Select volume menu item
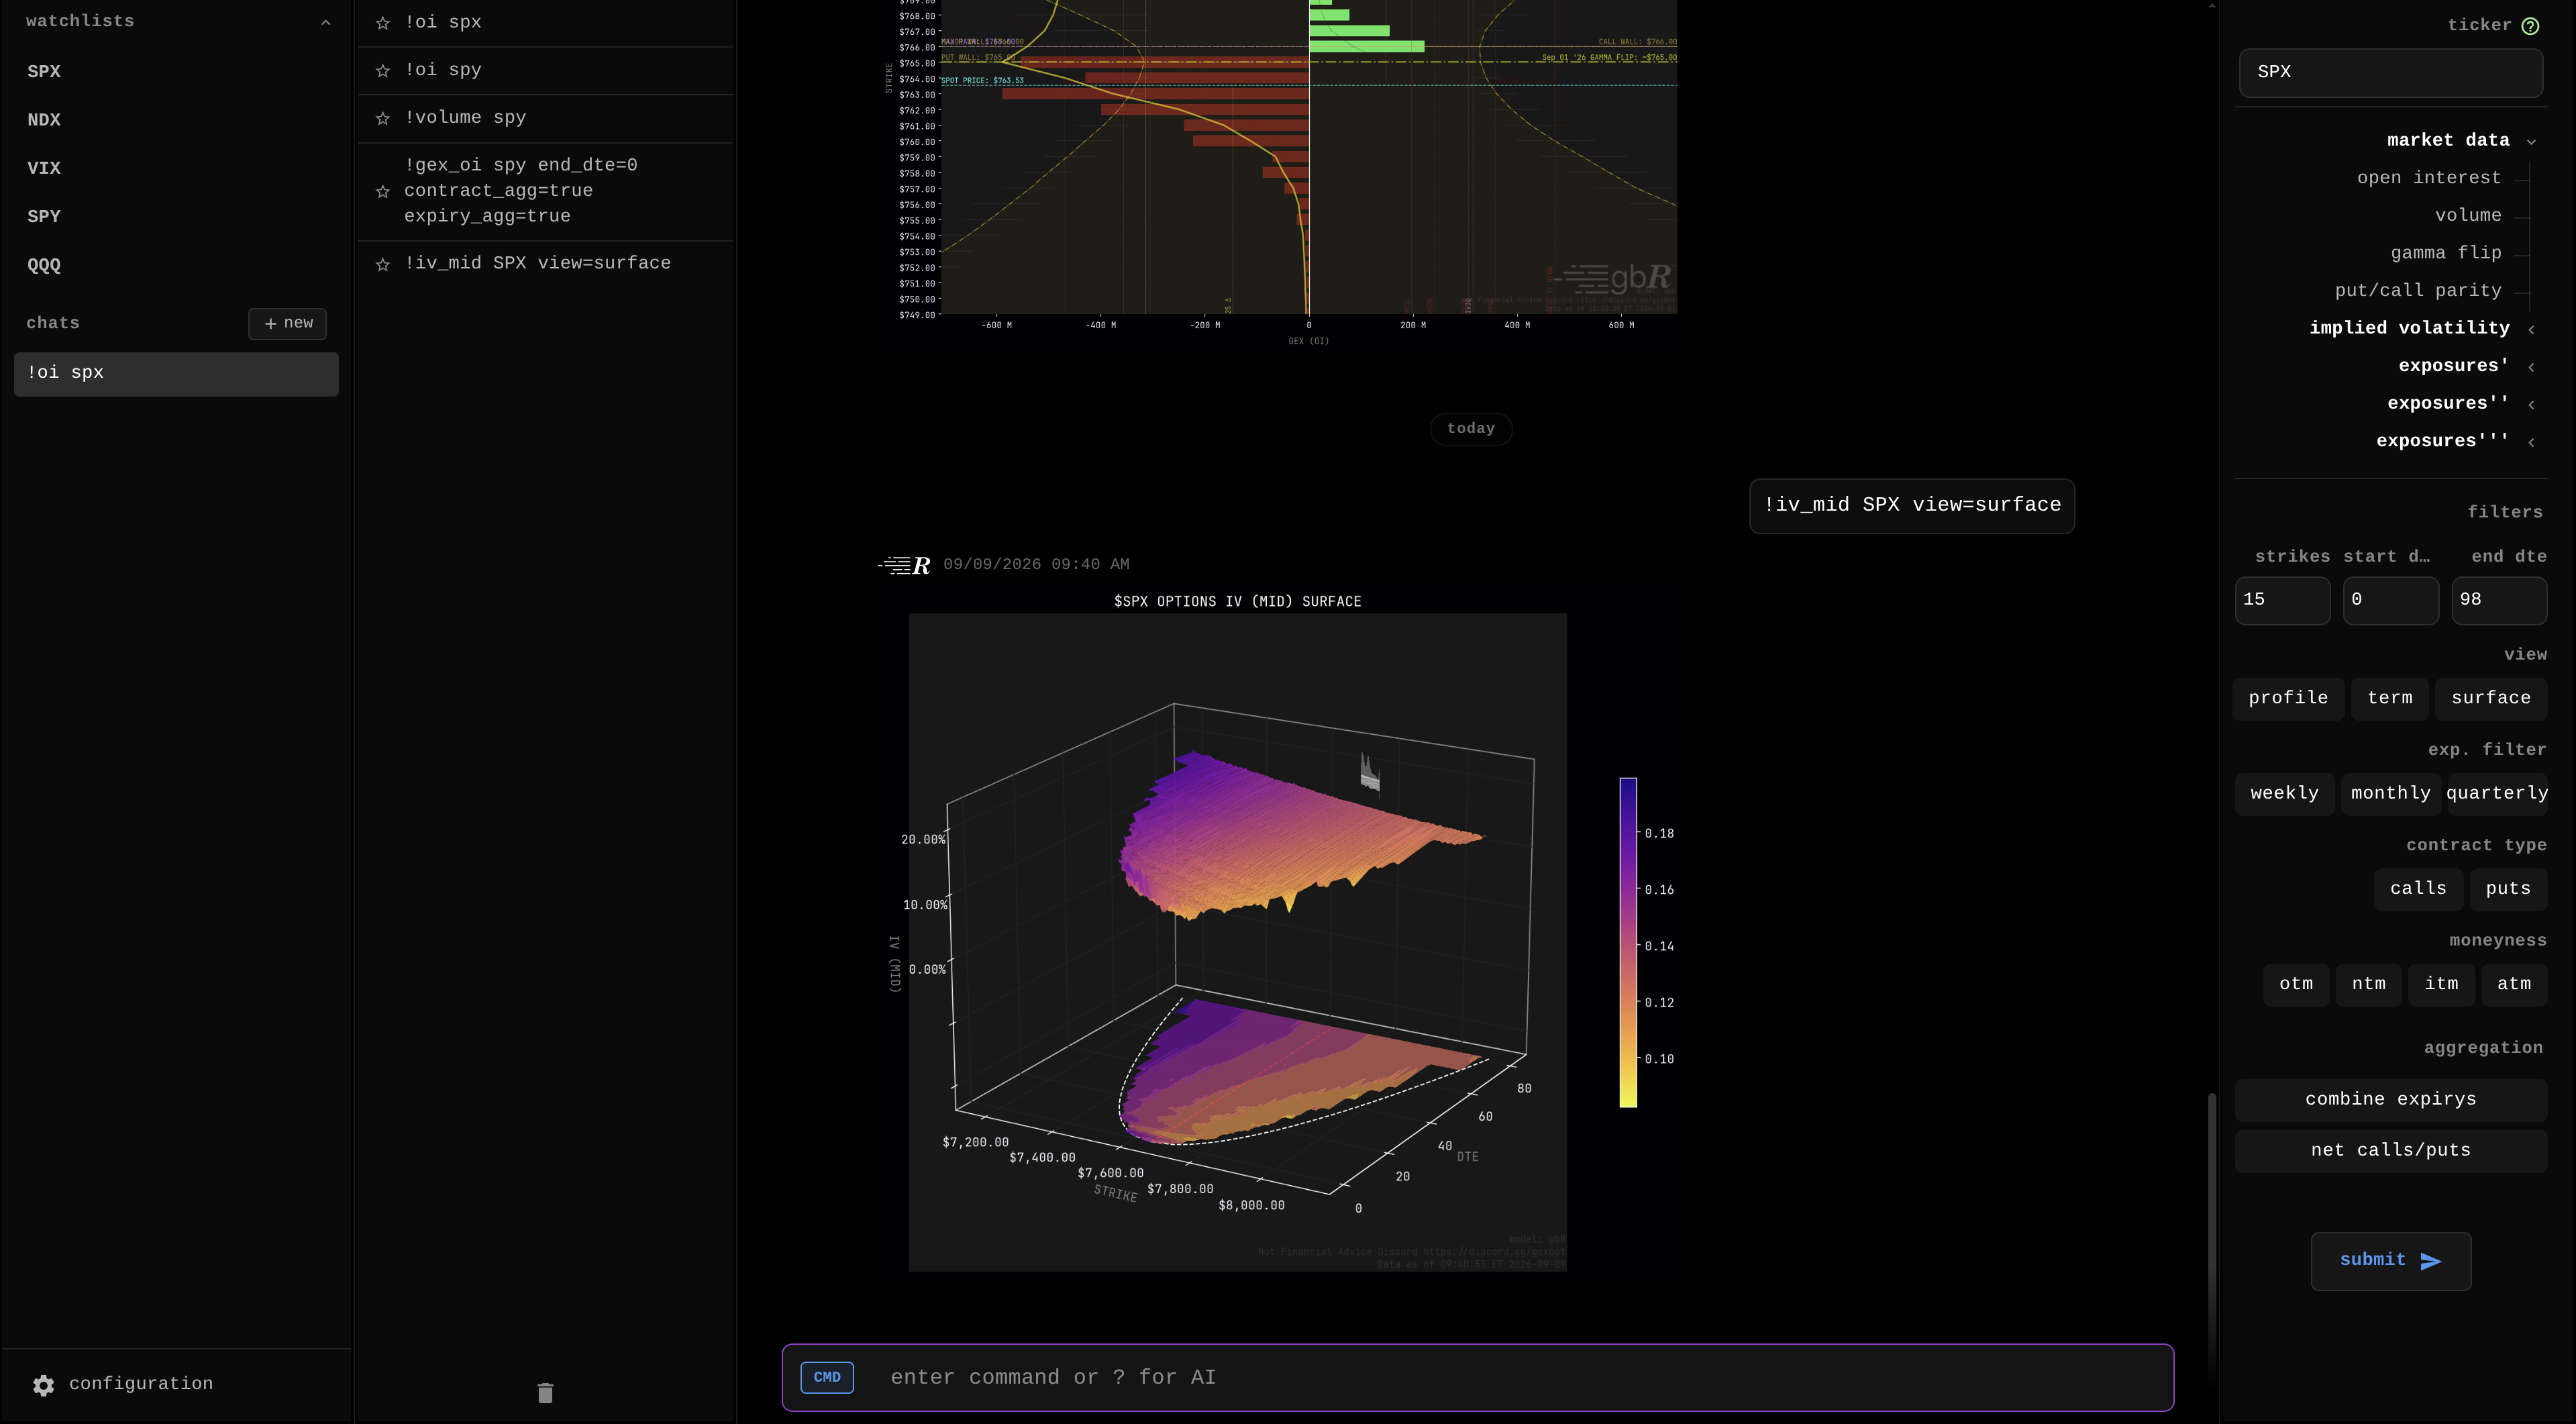The image size is (2576, 1424). 2467,215
